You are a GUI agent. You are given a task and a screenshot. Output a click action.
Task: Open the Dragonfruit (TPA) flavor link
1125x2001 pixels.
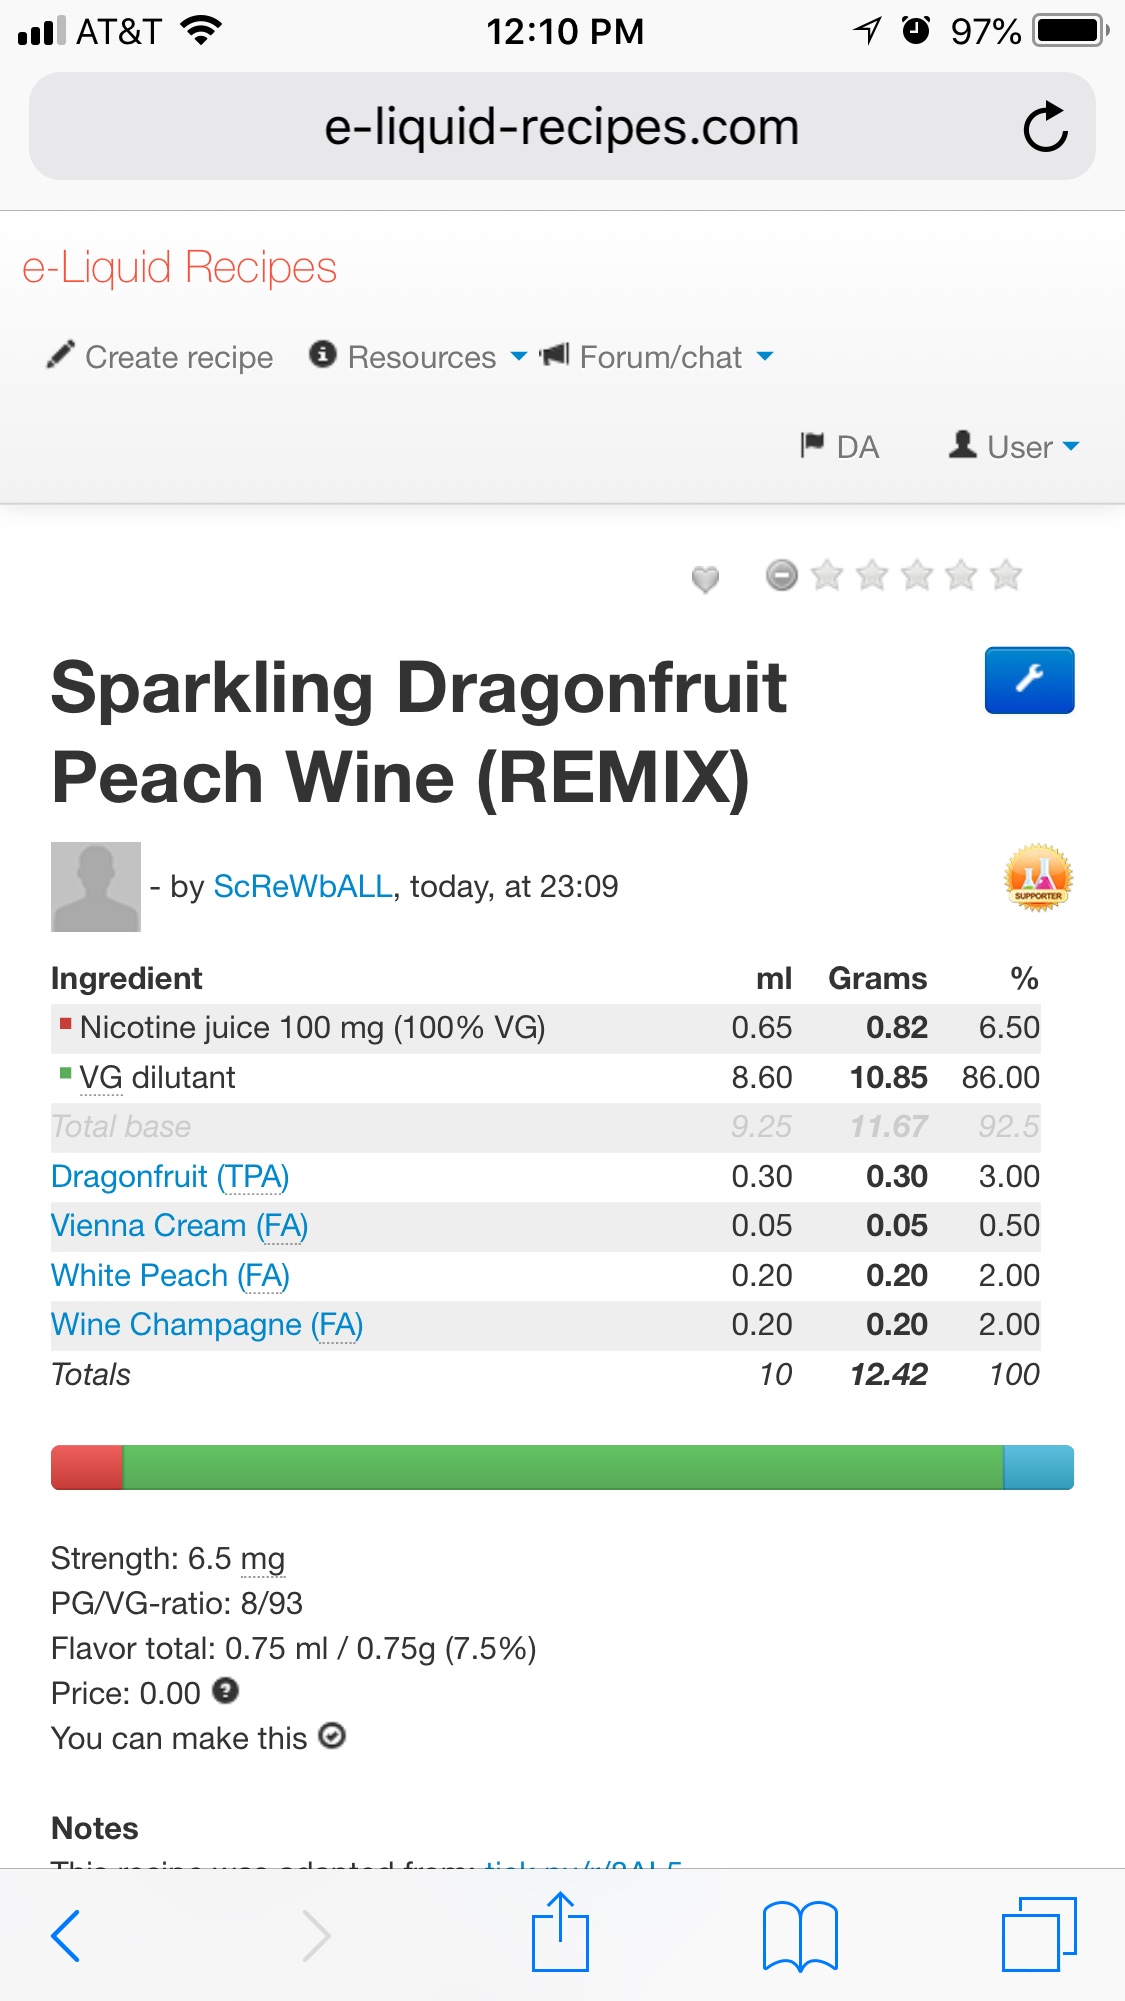coord(170,1176)
